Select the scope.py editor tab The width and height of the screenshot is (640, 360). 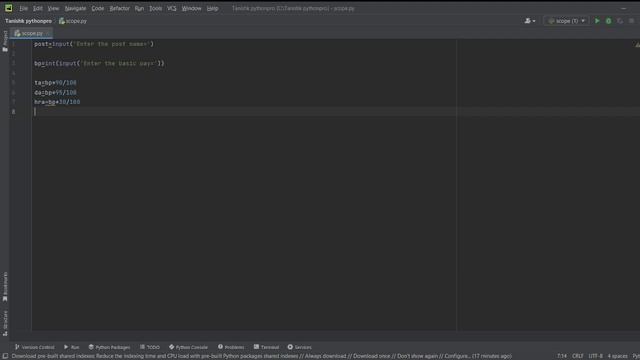31,33
